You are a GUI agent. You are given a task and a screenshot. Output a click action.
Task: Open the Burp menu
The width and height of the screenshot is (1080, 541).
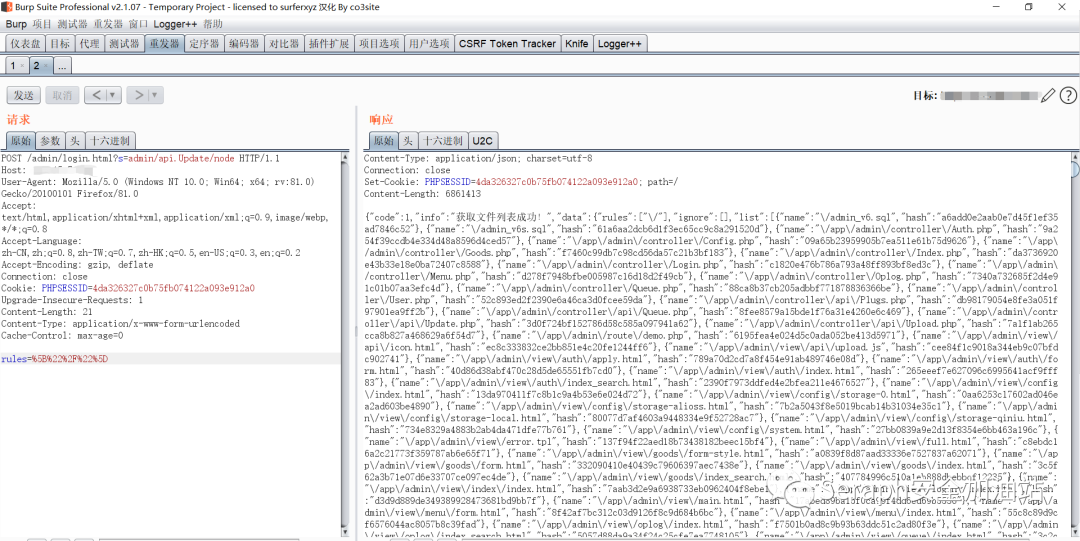[17, 24]
